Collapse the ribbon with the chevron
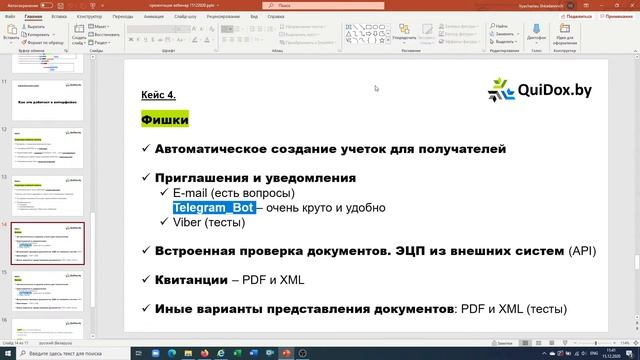The image size is (640, 360). tap(635, 51)
